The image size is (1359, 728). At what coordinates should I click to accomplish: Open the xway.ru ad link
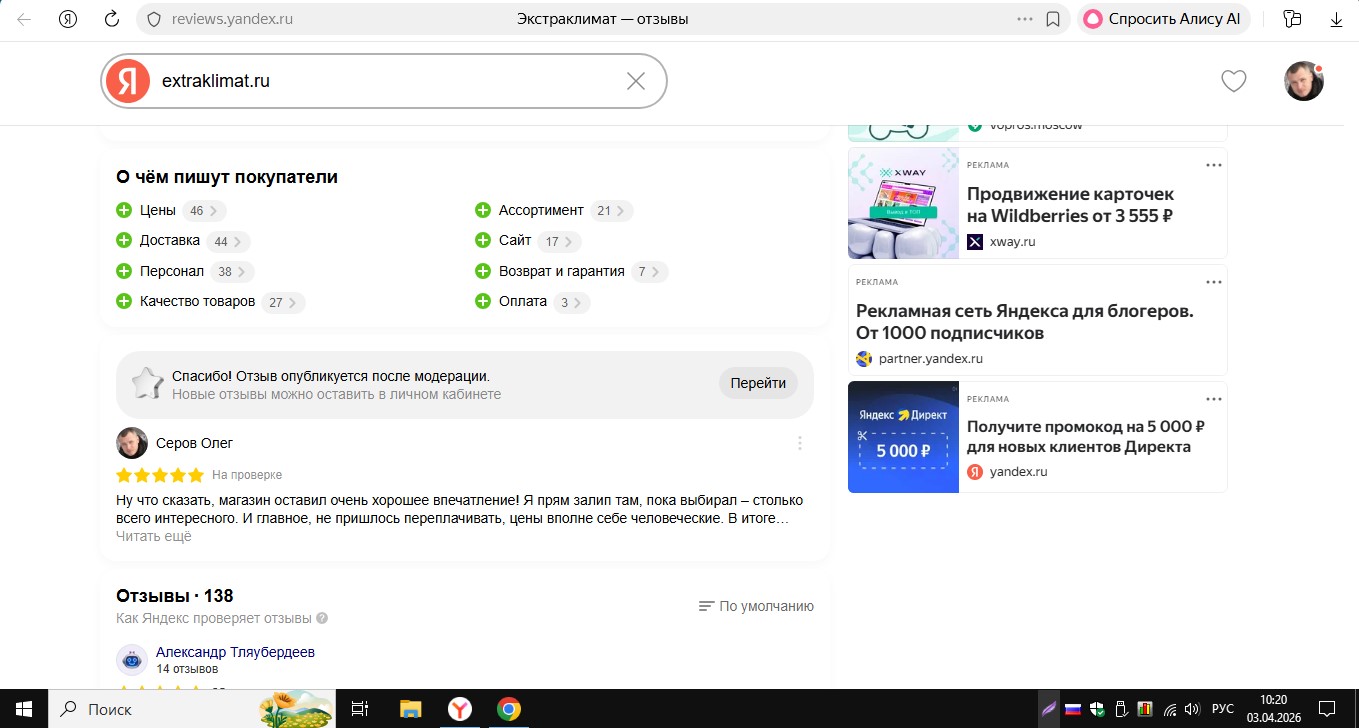point(1012,241)
